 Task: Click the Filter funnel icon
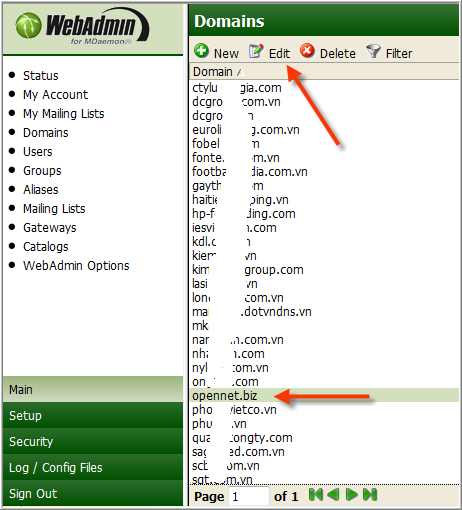tap(373, 51)
